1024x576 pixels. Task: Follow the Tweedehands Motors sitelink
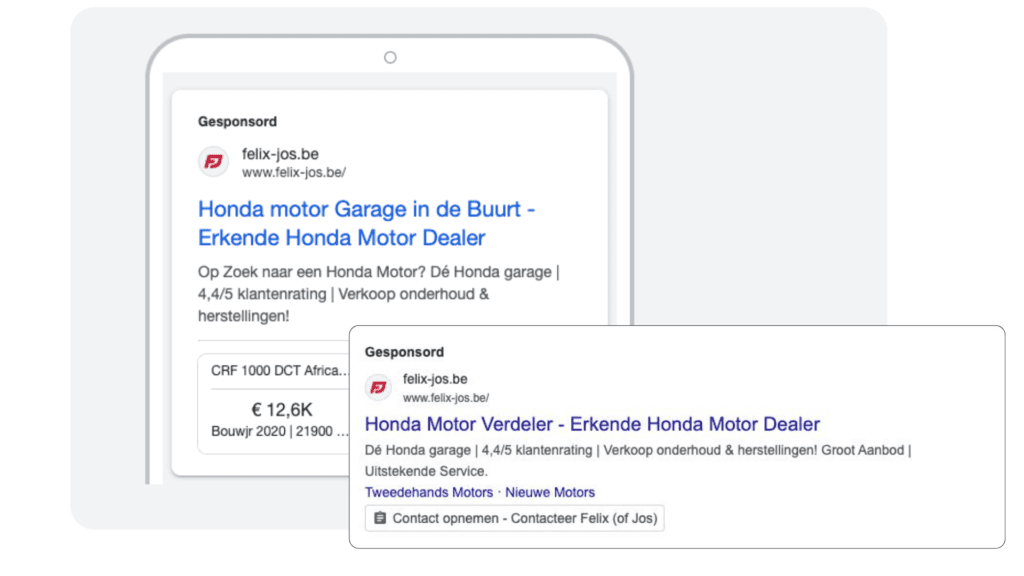point(428,492)
